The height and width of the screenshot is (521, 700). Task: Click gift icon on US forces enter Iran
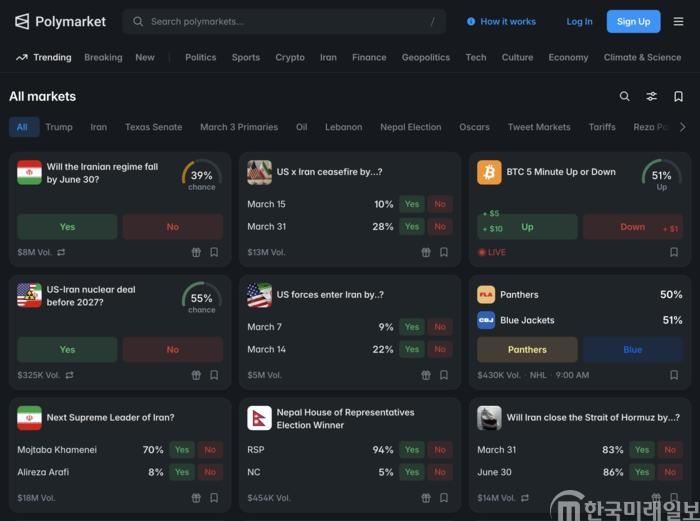point(426,375)
